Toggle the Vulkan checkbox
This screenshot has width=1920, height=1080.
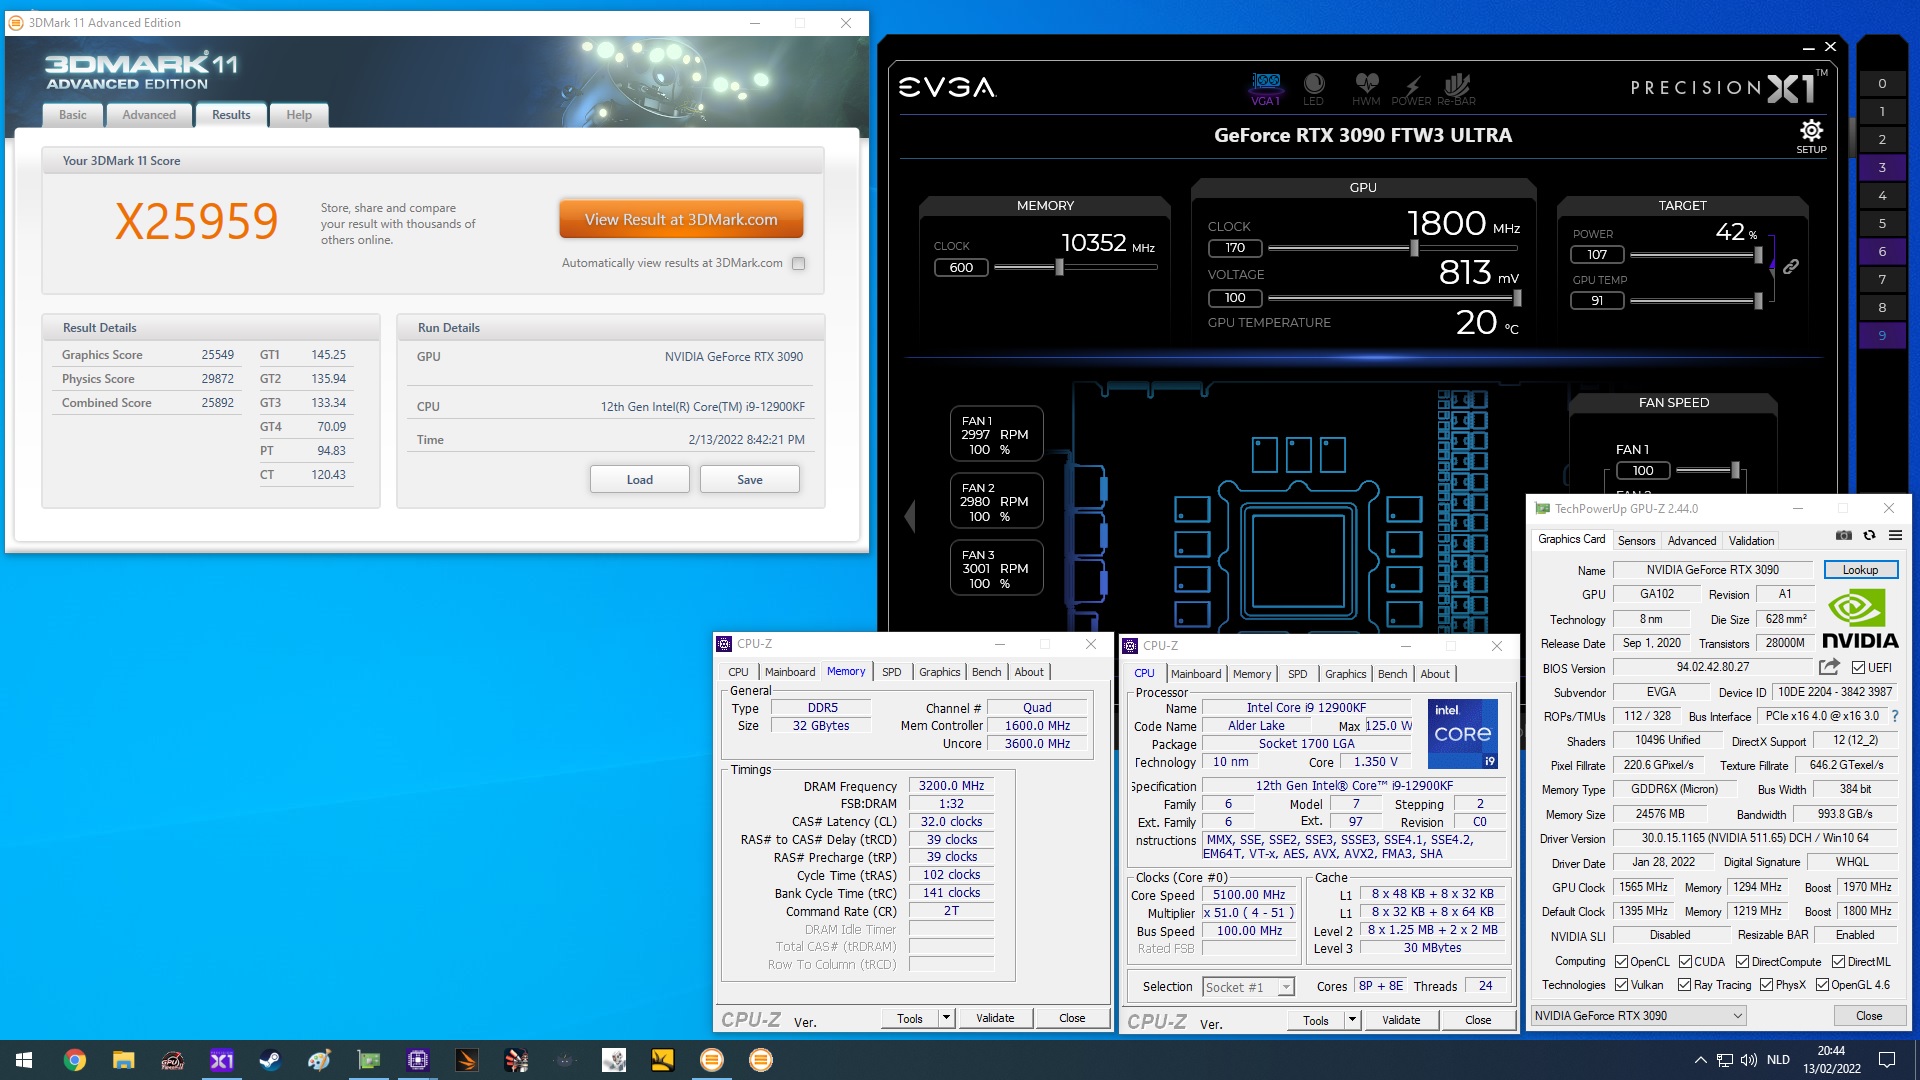1622,985
